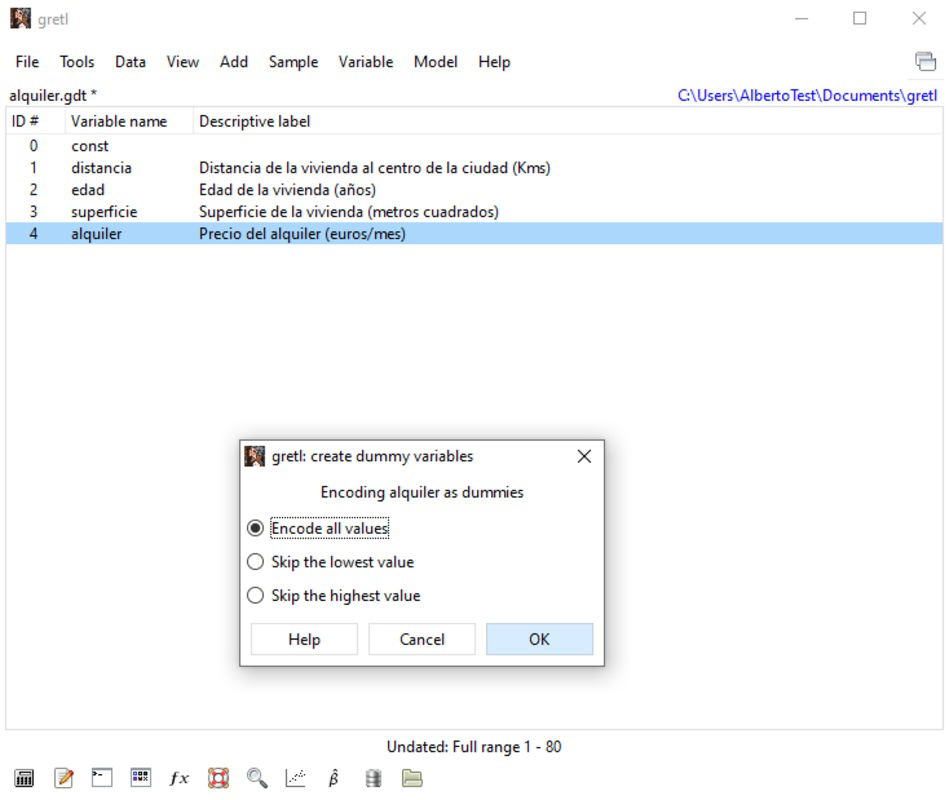Viewport: 949px width, 800px height.
Task: Click the Help button in the dialog
Action: point(304,640)
